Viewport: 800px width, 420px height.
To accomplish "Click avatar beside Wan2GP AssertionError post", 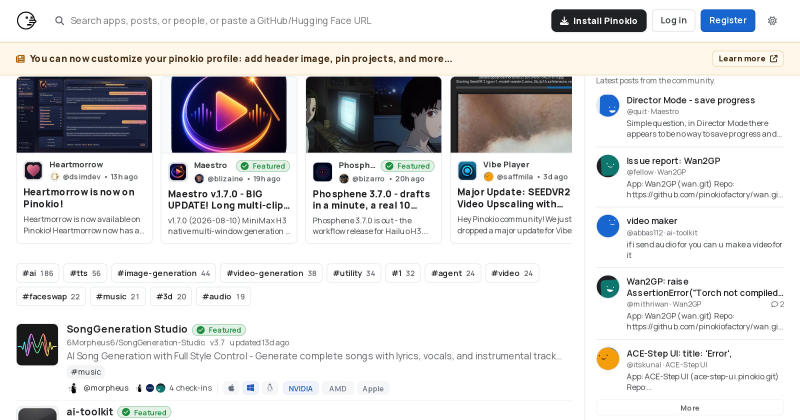I will (x=608, y=287).
